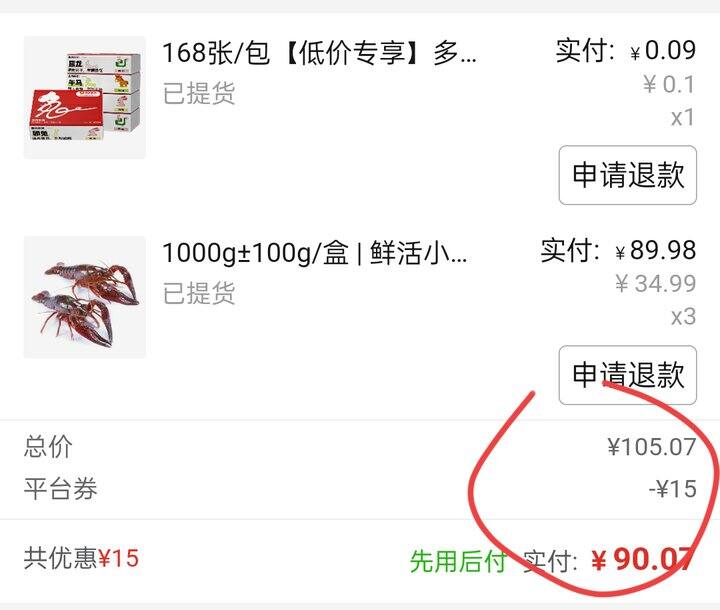Tap the 实付 ¥0.09 tissue price
Screen dimensions: 720x610
(626, 51)
